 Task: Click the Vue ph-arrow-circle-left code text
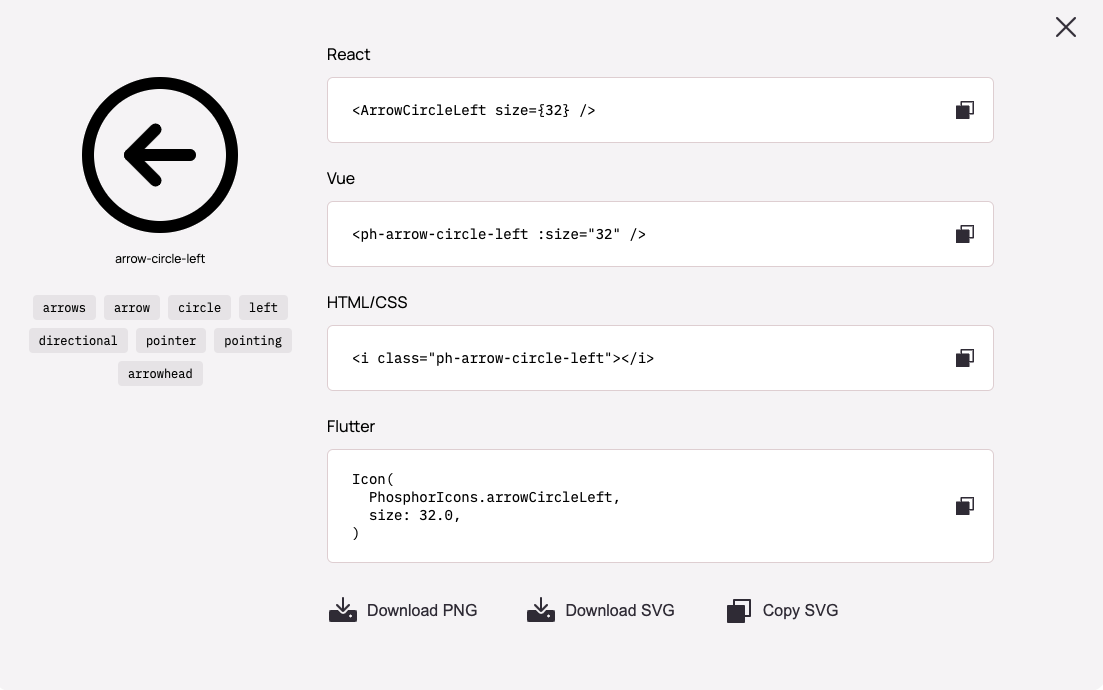click(x=499, y=234)
